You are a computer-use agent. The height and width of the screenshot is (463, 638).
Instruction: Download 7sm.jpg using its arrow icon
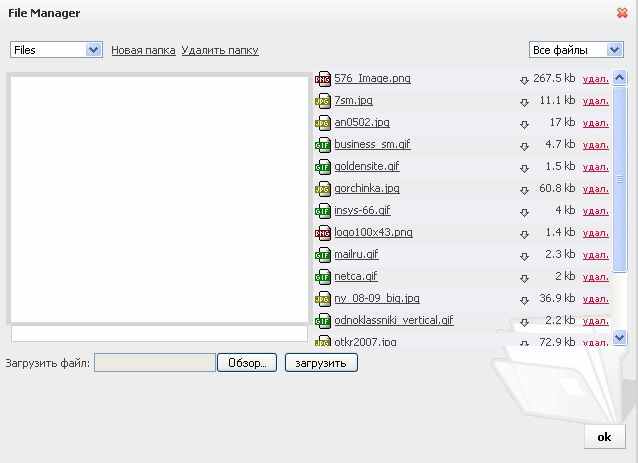tap(524, 103)
